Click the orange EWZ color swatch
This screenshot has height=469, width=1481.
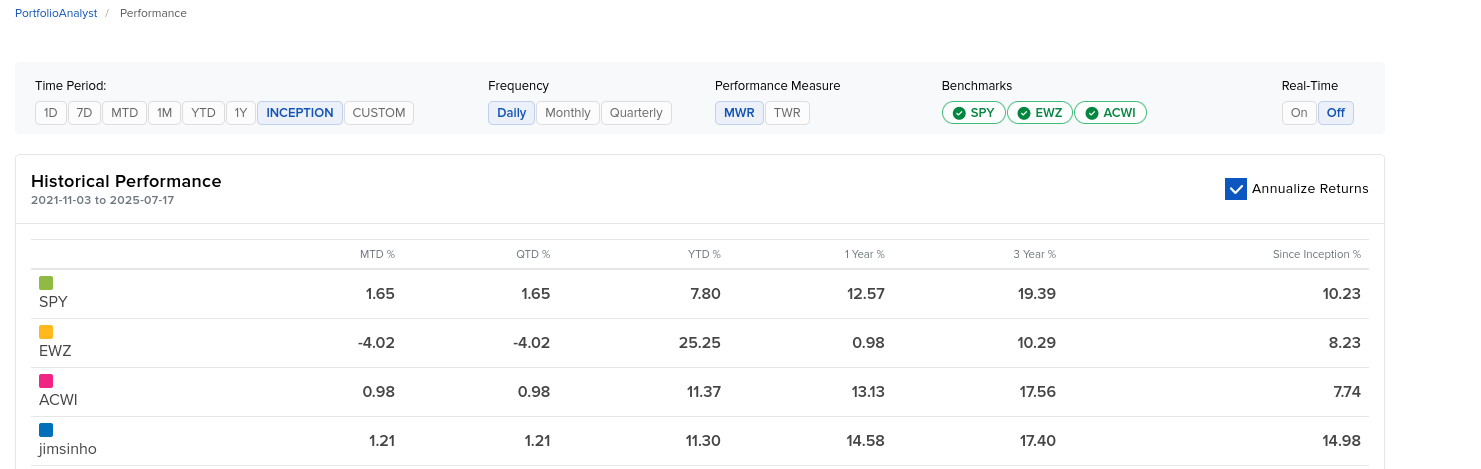click(46, 332)
